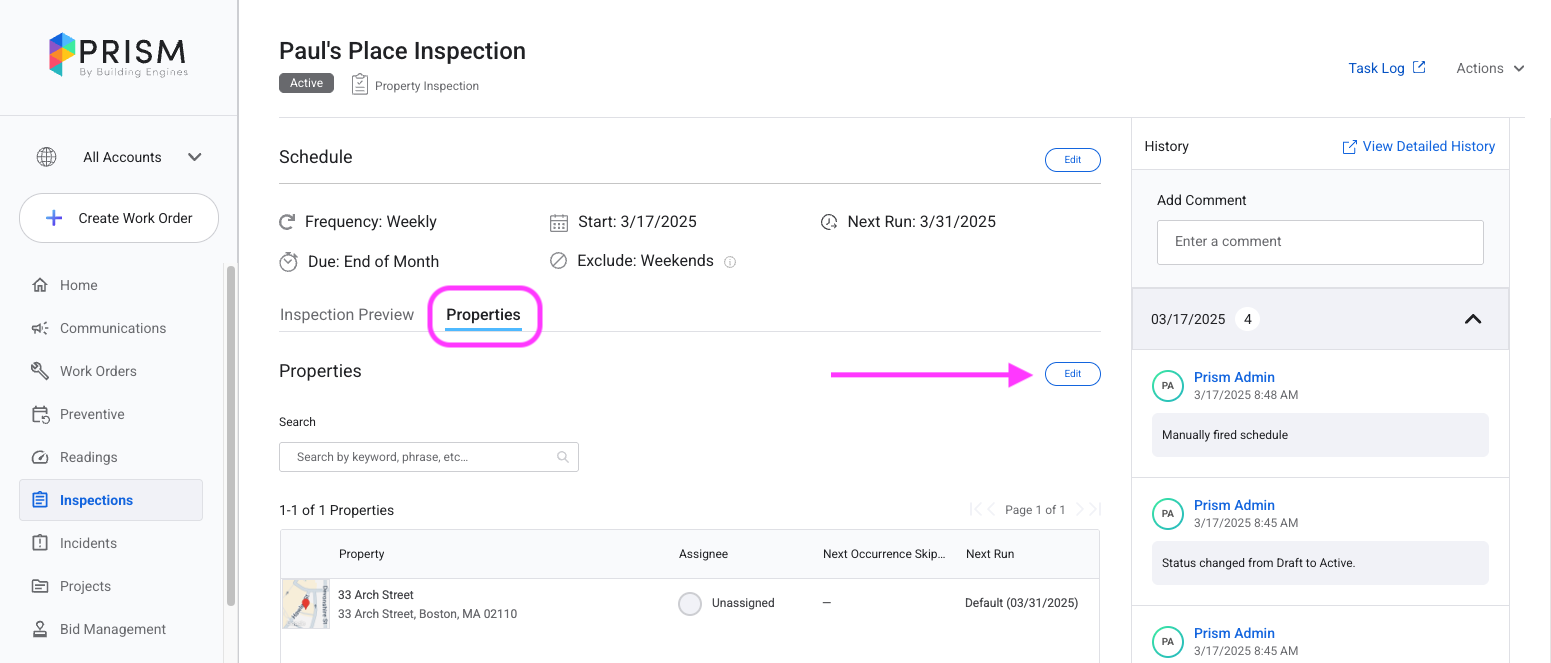The image size is (1551, 663).
Task: Open the View Detailed History link
Action: click(x=1418, y=146)
